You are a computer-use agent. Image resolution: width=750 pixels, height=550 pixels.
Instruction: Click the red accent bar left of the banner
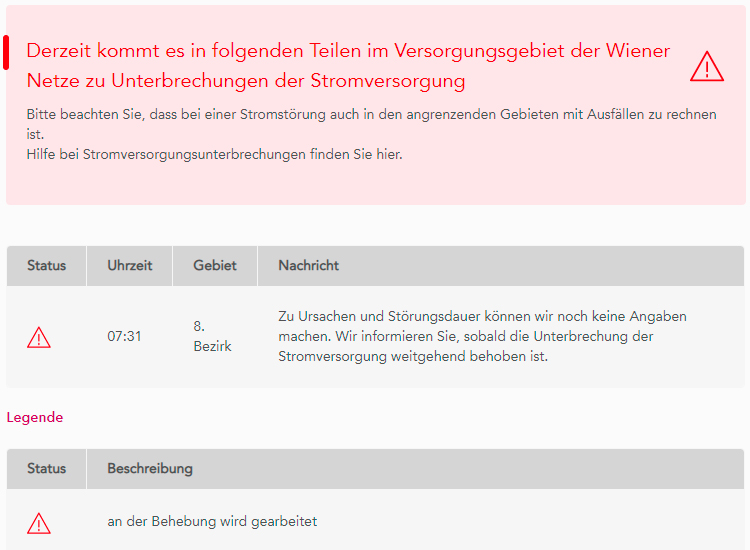[6, 52]
